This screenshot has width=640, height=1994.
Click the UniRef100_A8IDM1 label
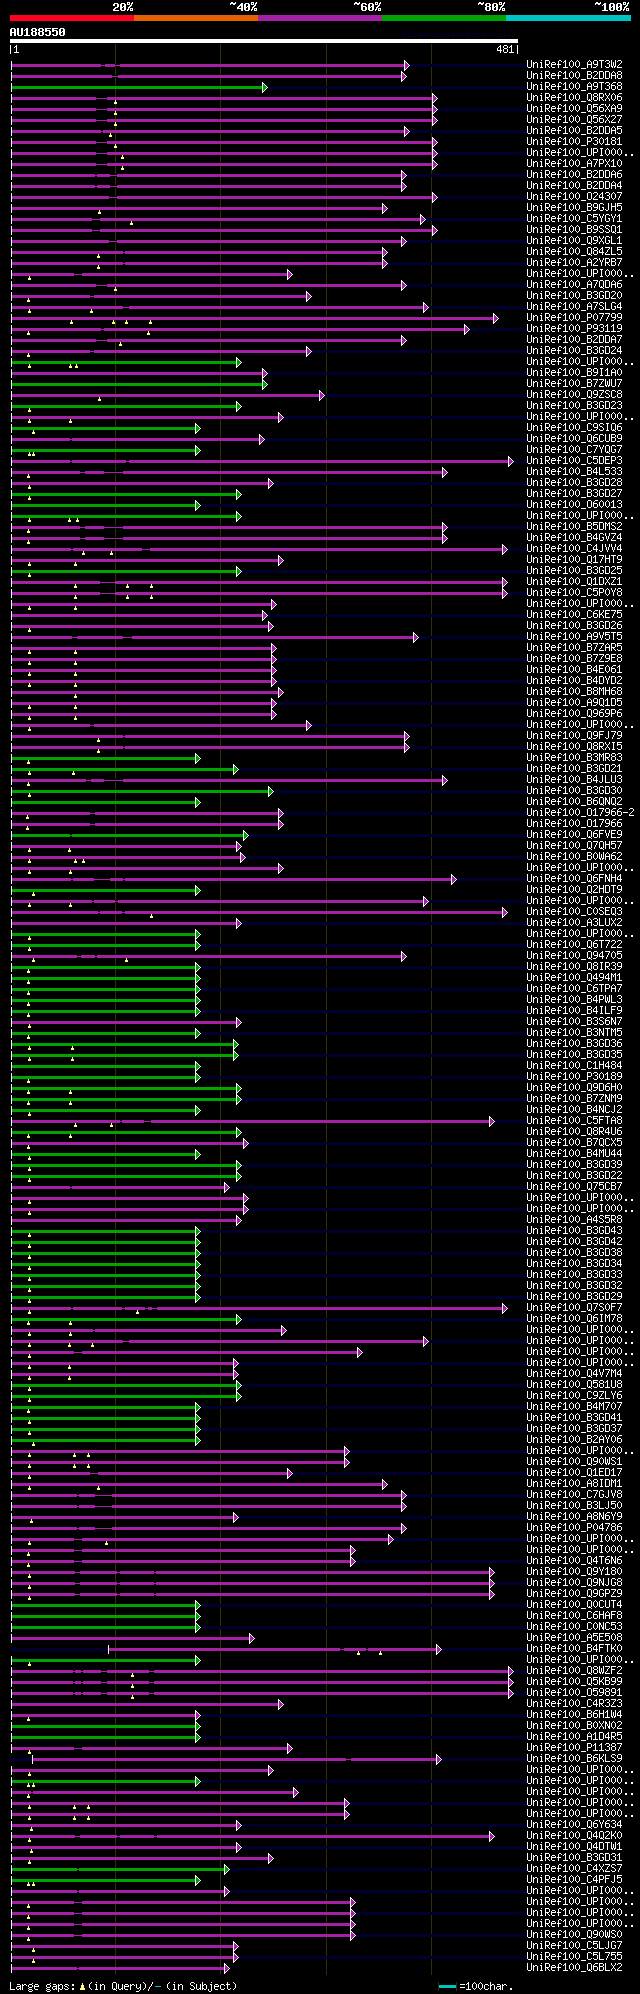click(x=574, y=1483)
